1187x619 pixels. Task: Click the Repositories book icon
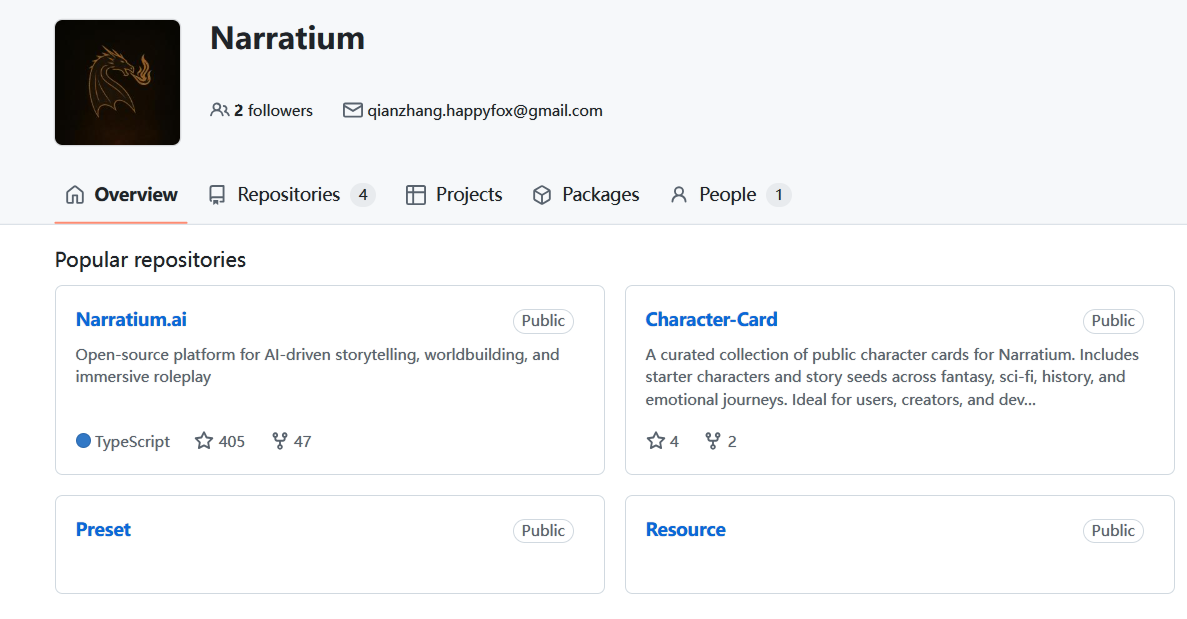point(217,195)
